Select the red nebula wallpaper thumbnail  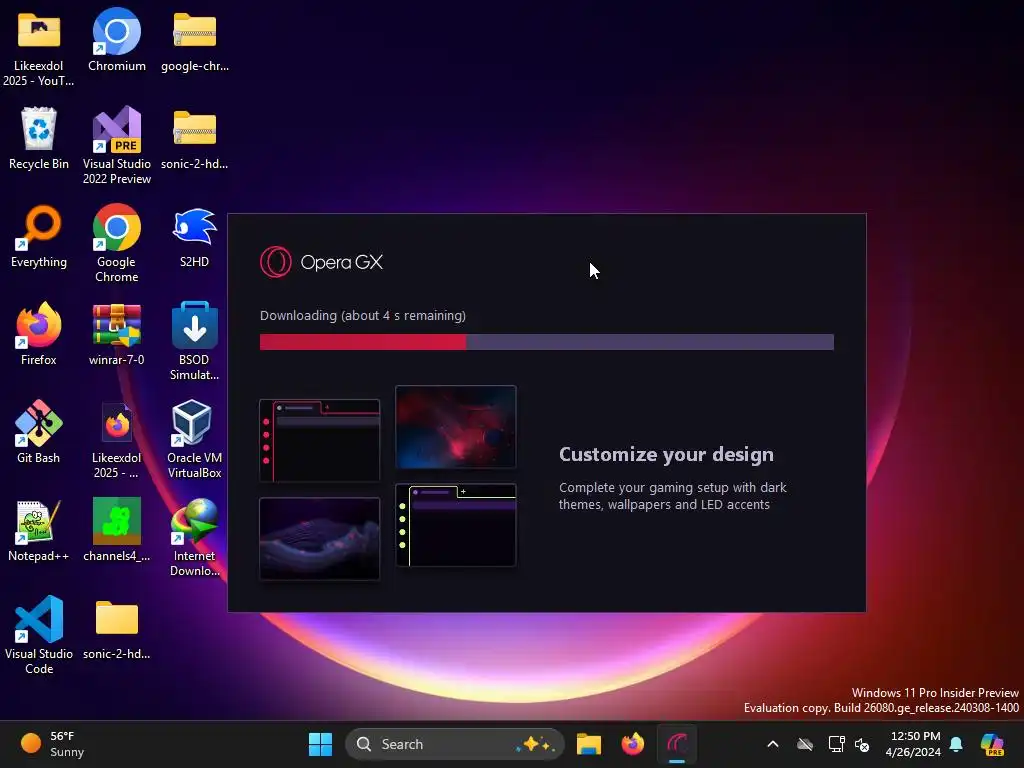pyautogui.click(x=456, y=426)
